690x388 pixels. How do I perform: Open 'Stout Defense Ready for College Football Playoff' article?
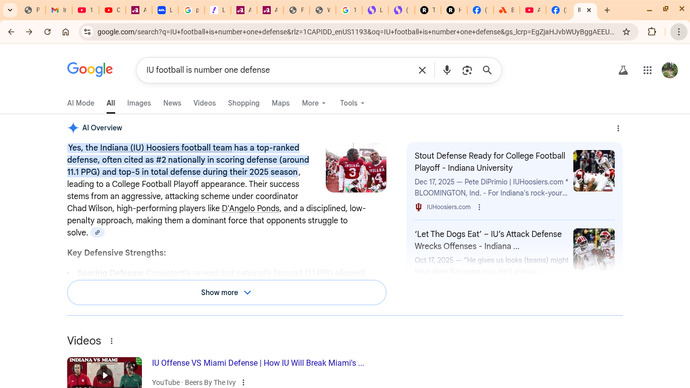click(x=490, y=162)
